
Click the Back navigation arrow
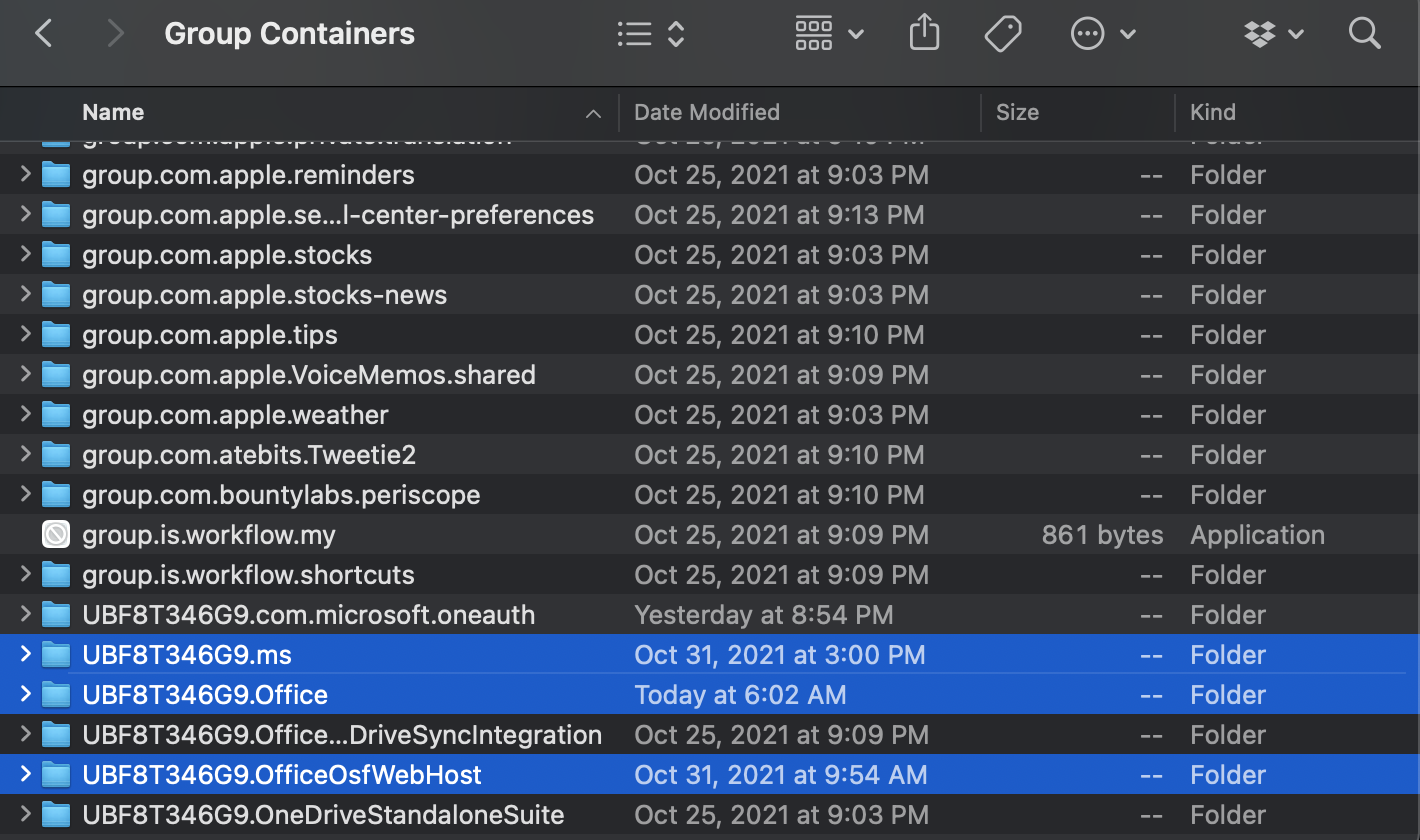point(43,34)
